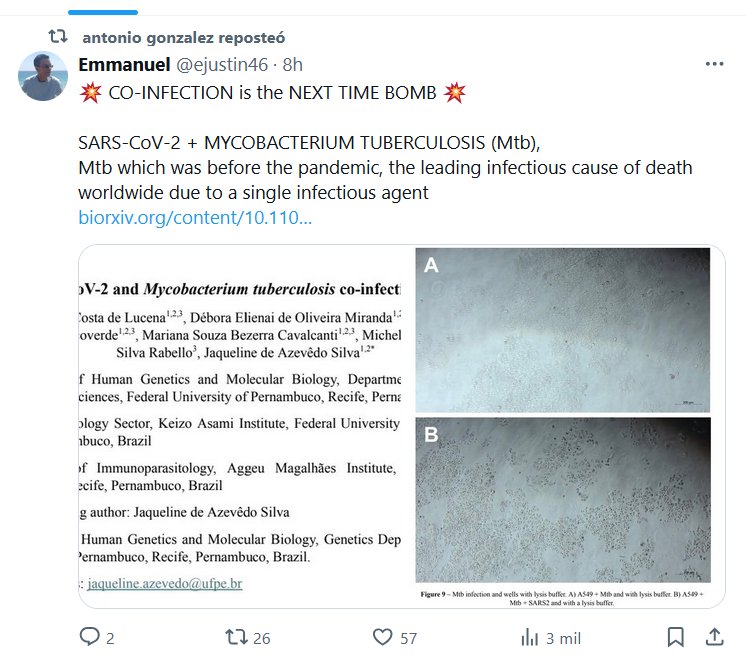Click the 8h timestamp
Image resolution: width=746 pixels, height=658 pixels.
(293, 64)
